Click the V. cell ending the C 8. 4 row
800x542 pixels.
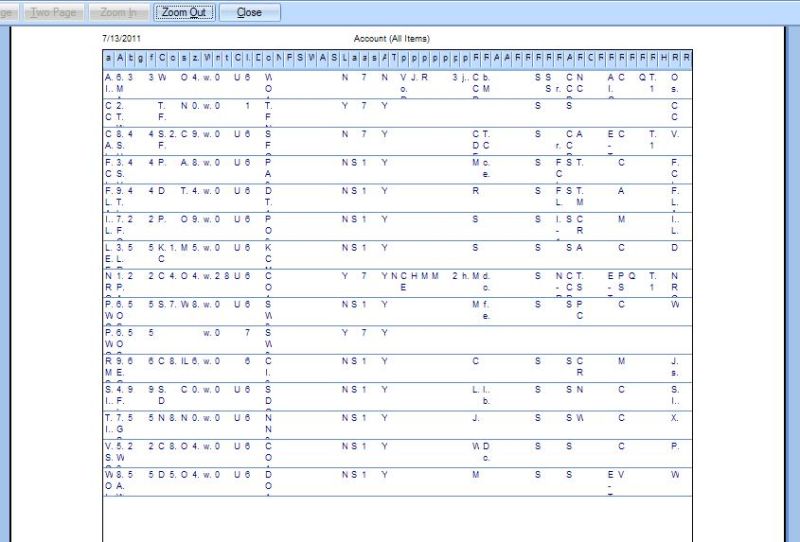675,134
